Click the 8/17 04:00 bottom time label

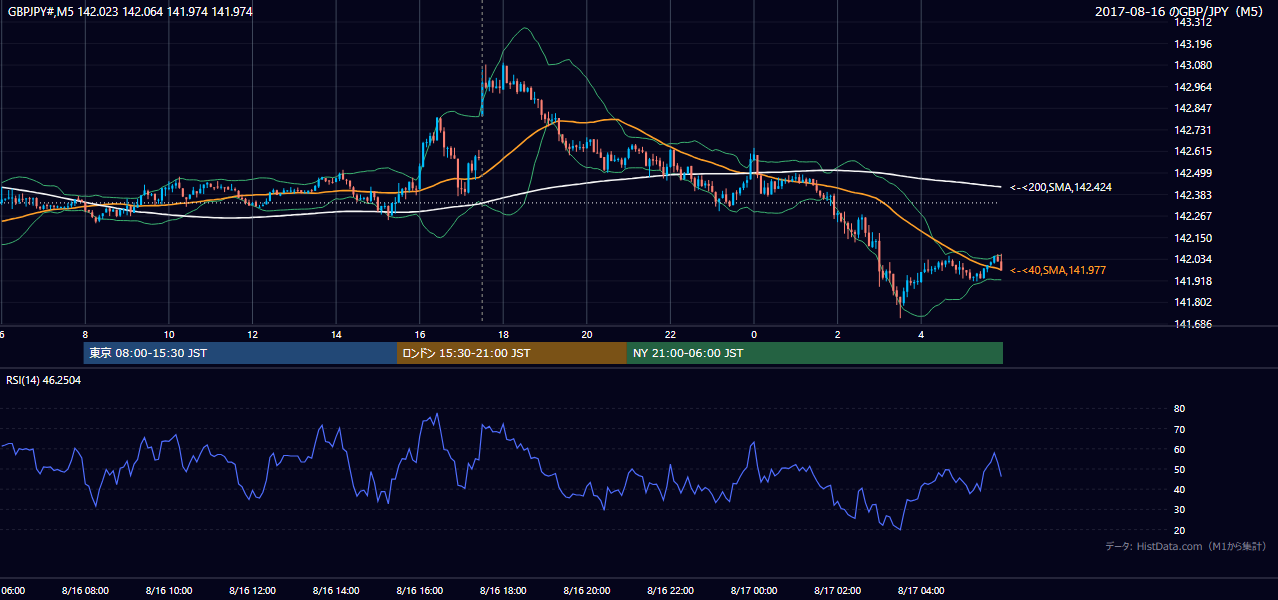(921, 590)
